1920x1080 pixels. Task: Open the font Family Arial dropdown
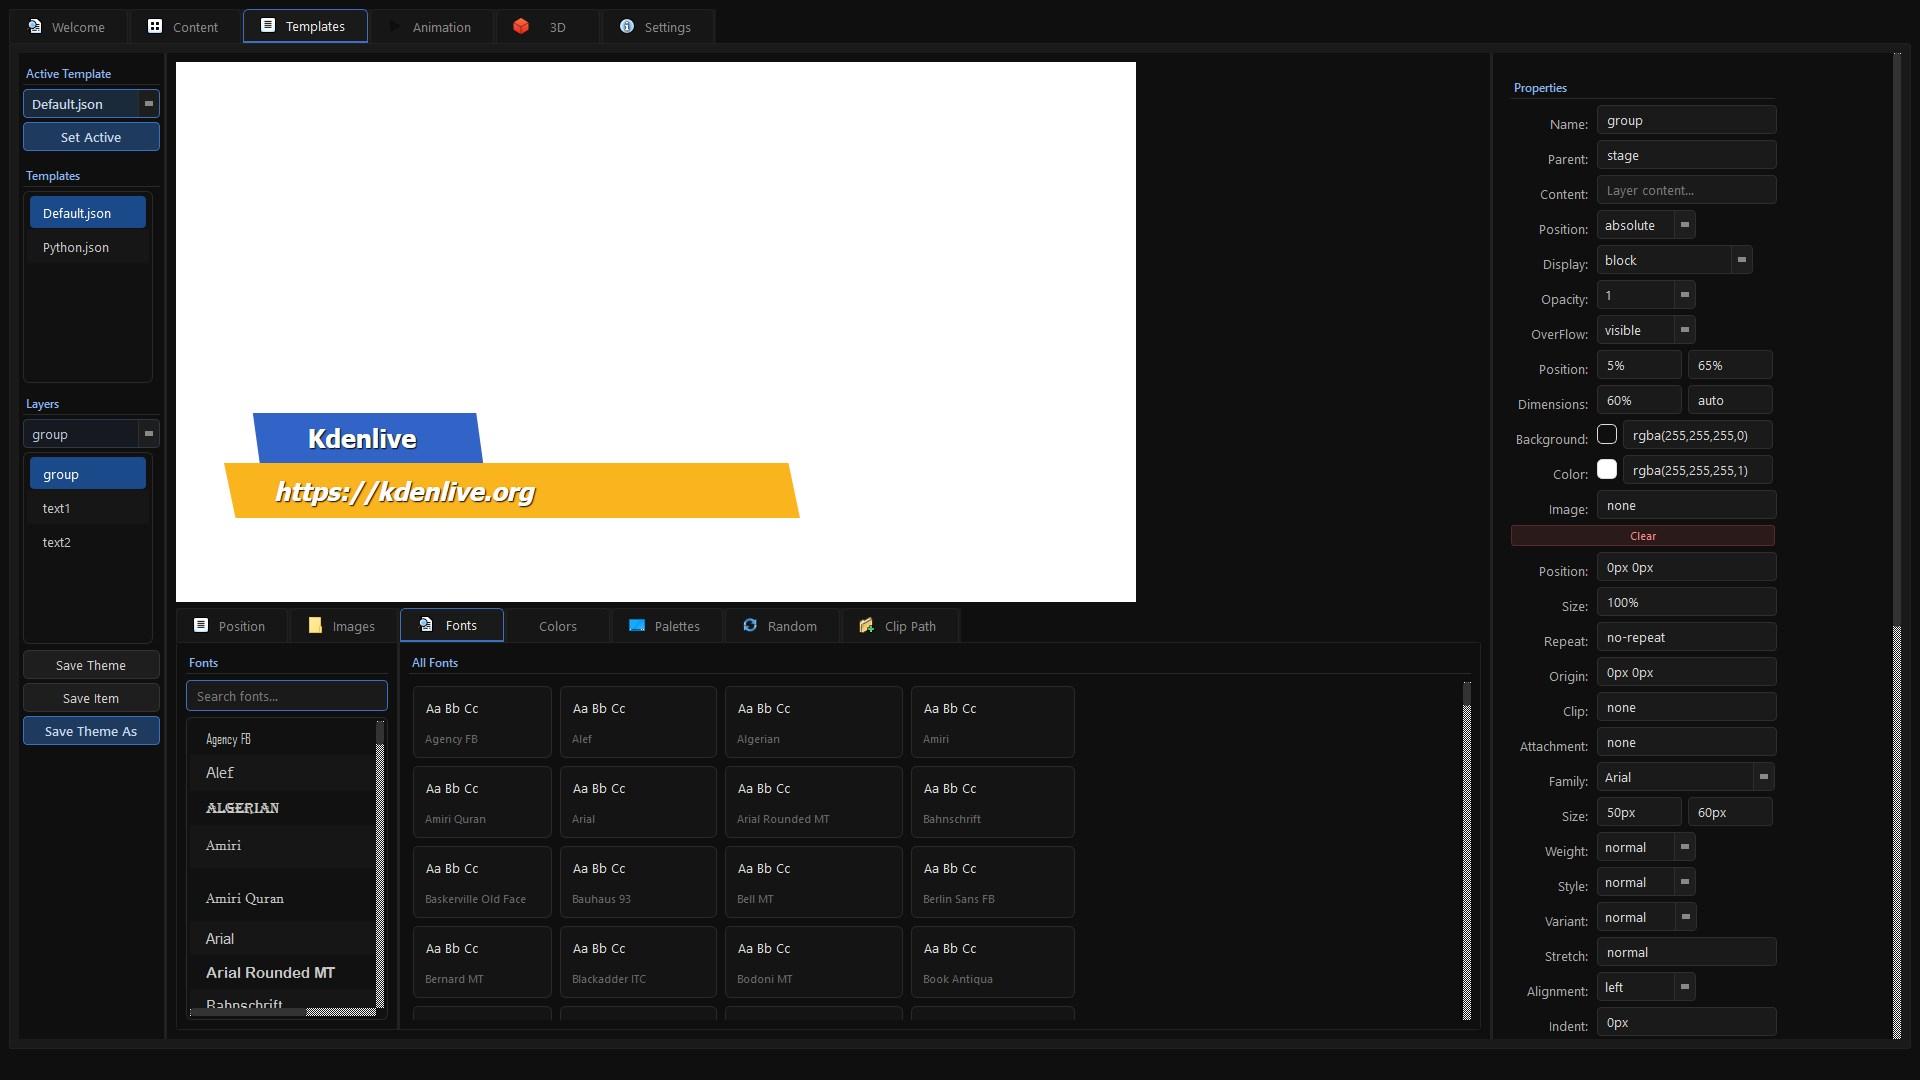click(1686, 777)
